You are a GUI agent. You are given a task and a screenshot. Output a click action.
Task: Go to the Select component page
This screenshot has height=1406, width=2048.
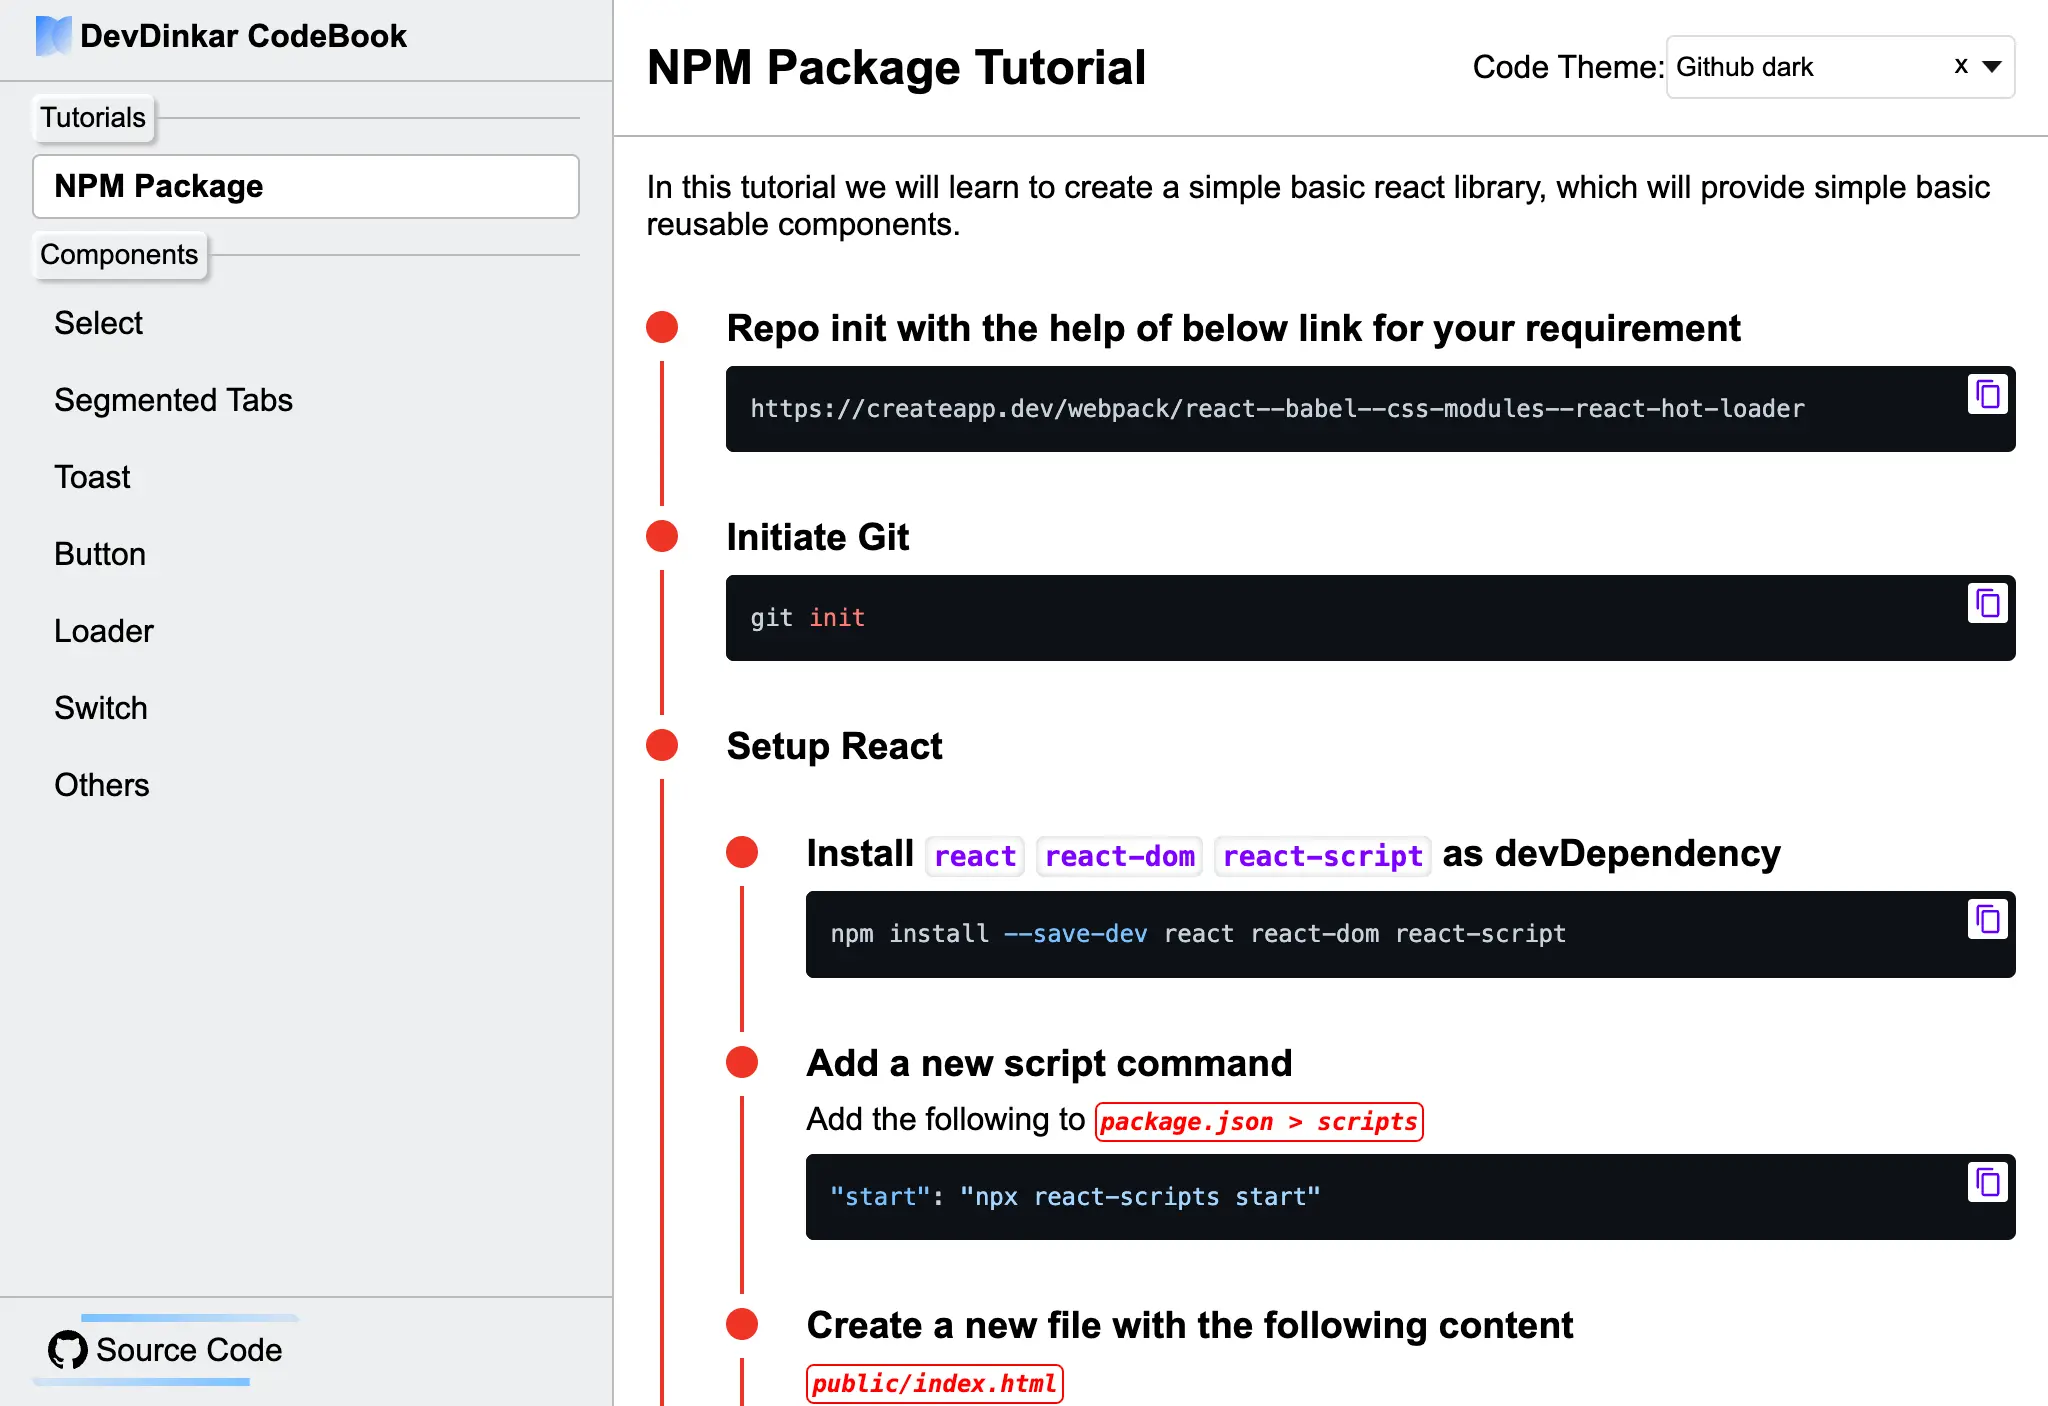point(98,323)
